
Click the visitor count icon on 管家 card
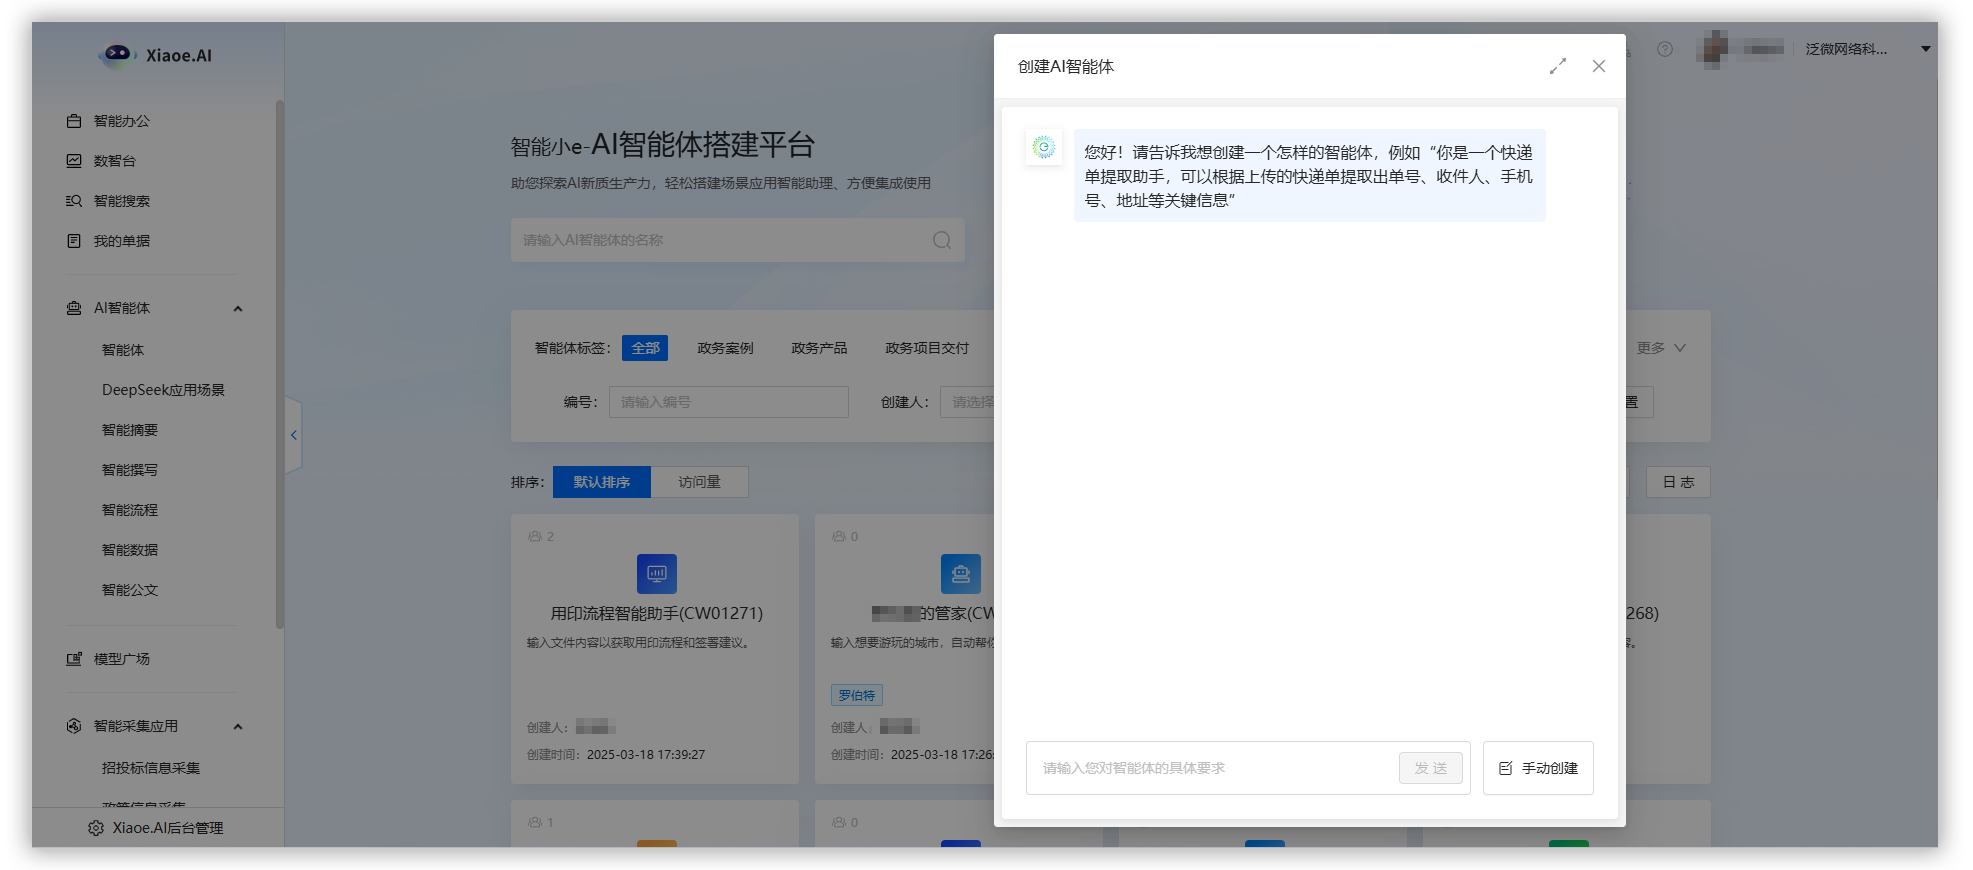(839, 537)
